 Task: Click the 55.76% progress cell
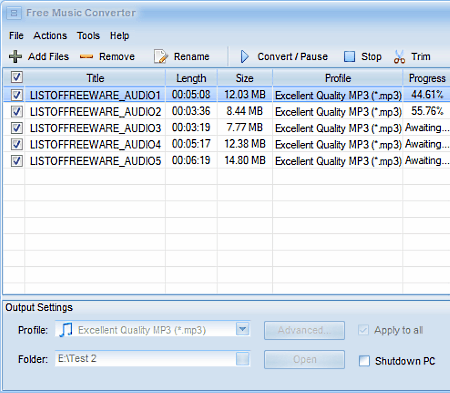point(427,111)
